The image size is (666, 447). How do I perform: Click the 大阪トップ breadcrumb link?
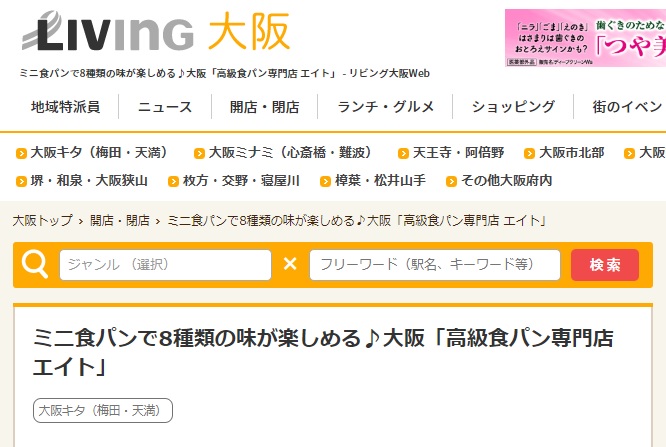42,220
